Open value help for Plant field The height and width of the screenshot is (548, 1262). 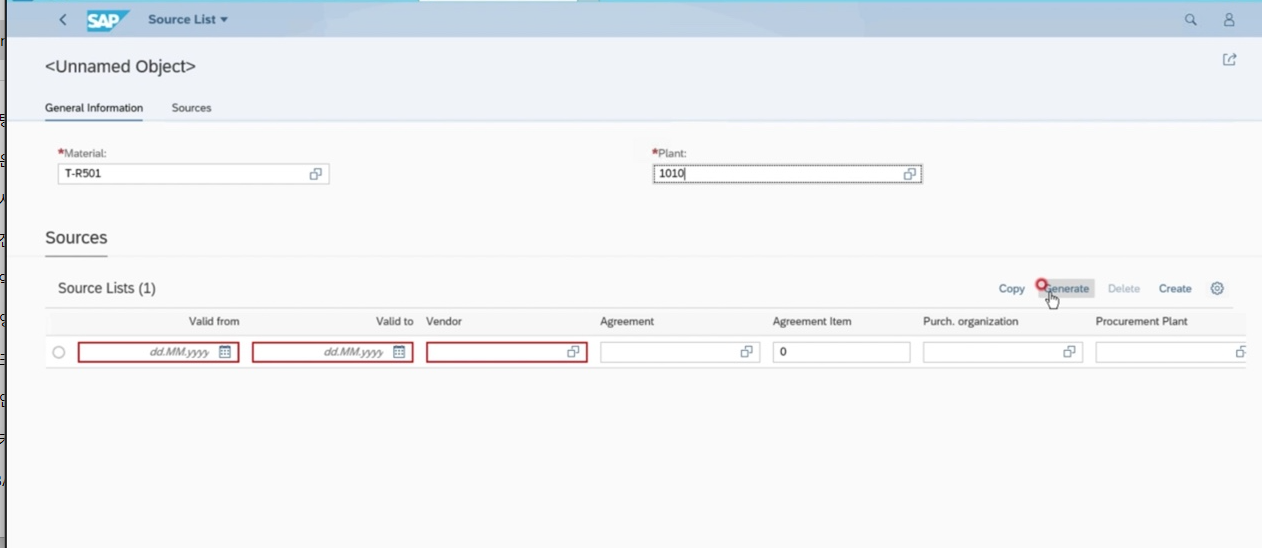(910, 174)
